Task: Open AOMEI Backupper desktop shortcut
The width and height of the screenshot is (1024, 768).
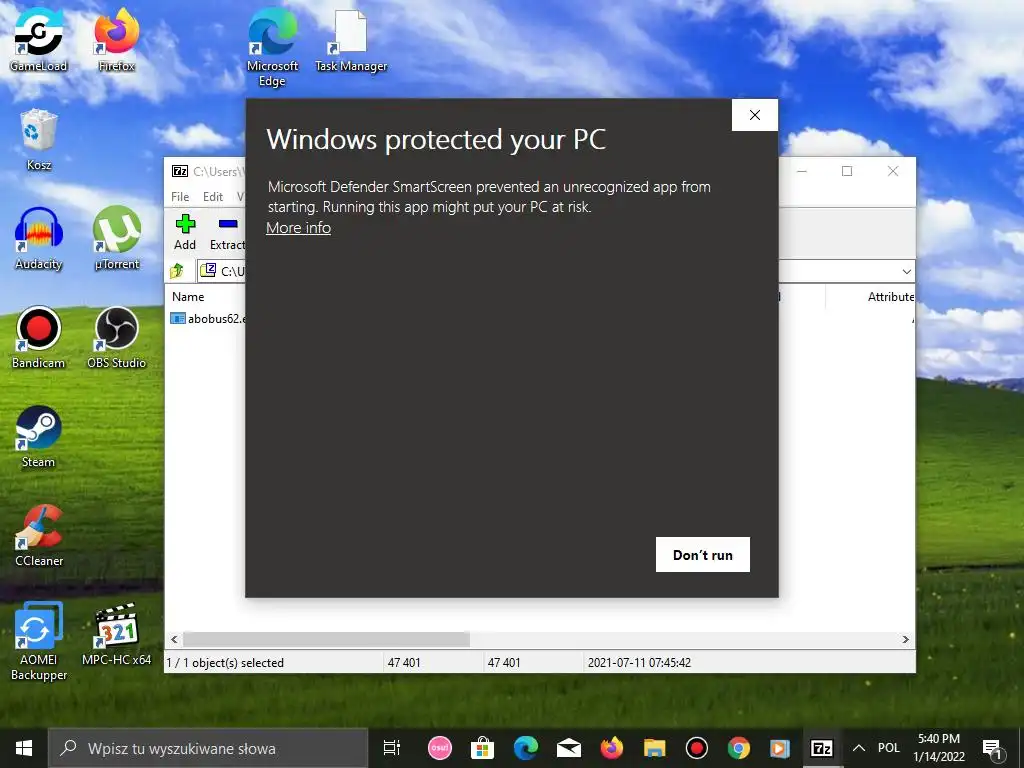Action: tap(39, 641)
